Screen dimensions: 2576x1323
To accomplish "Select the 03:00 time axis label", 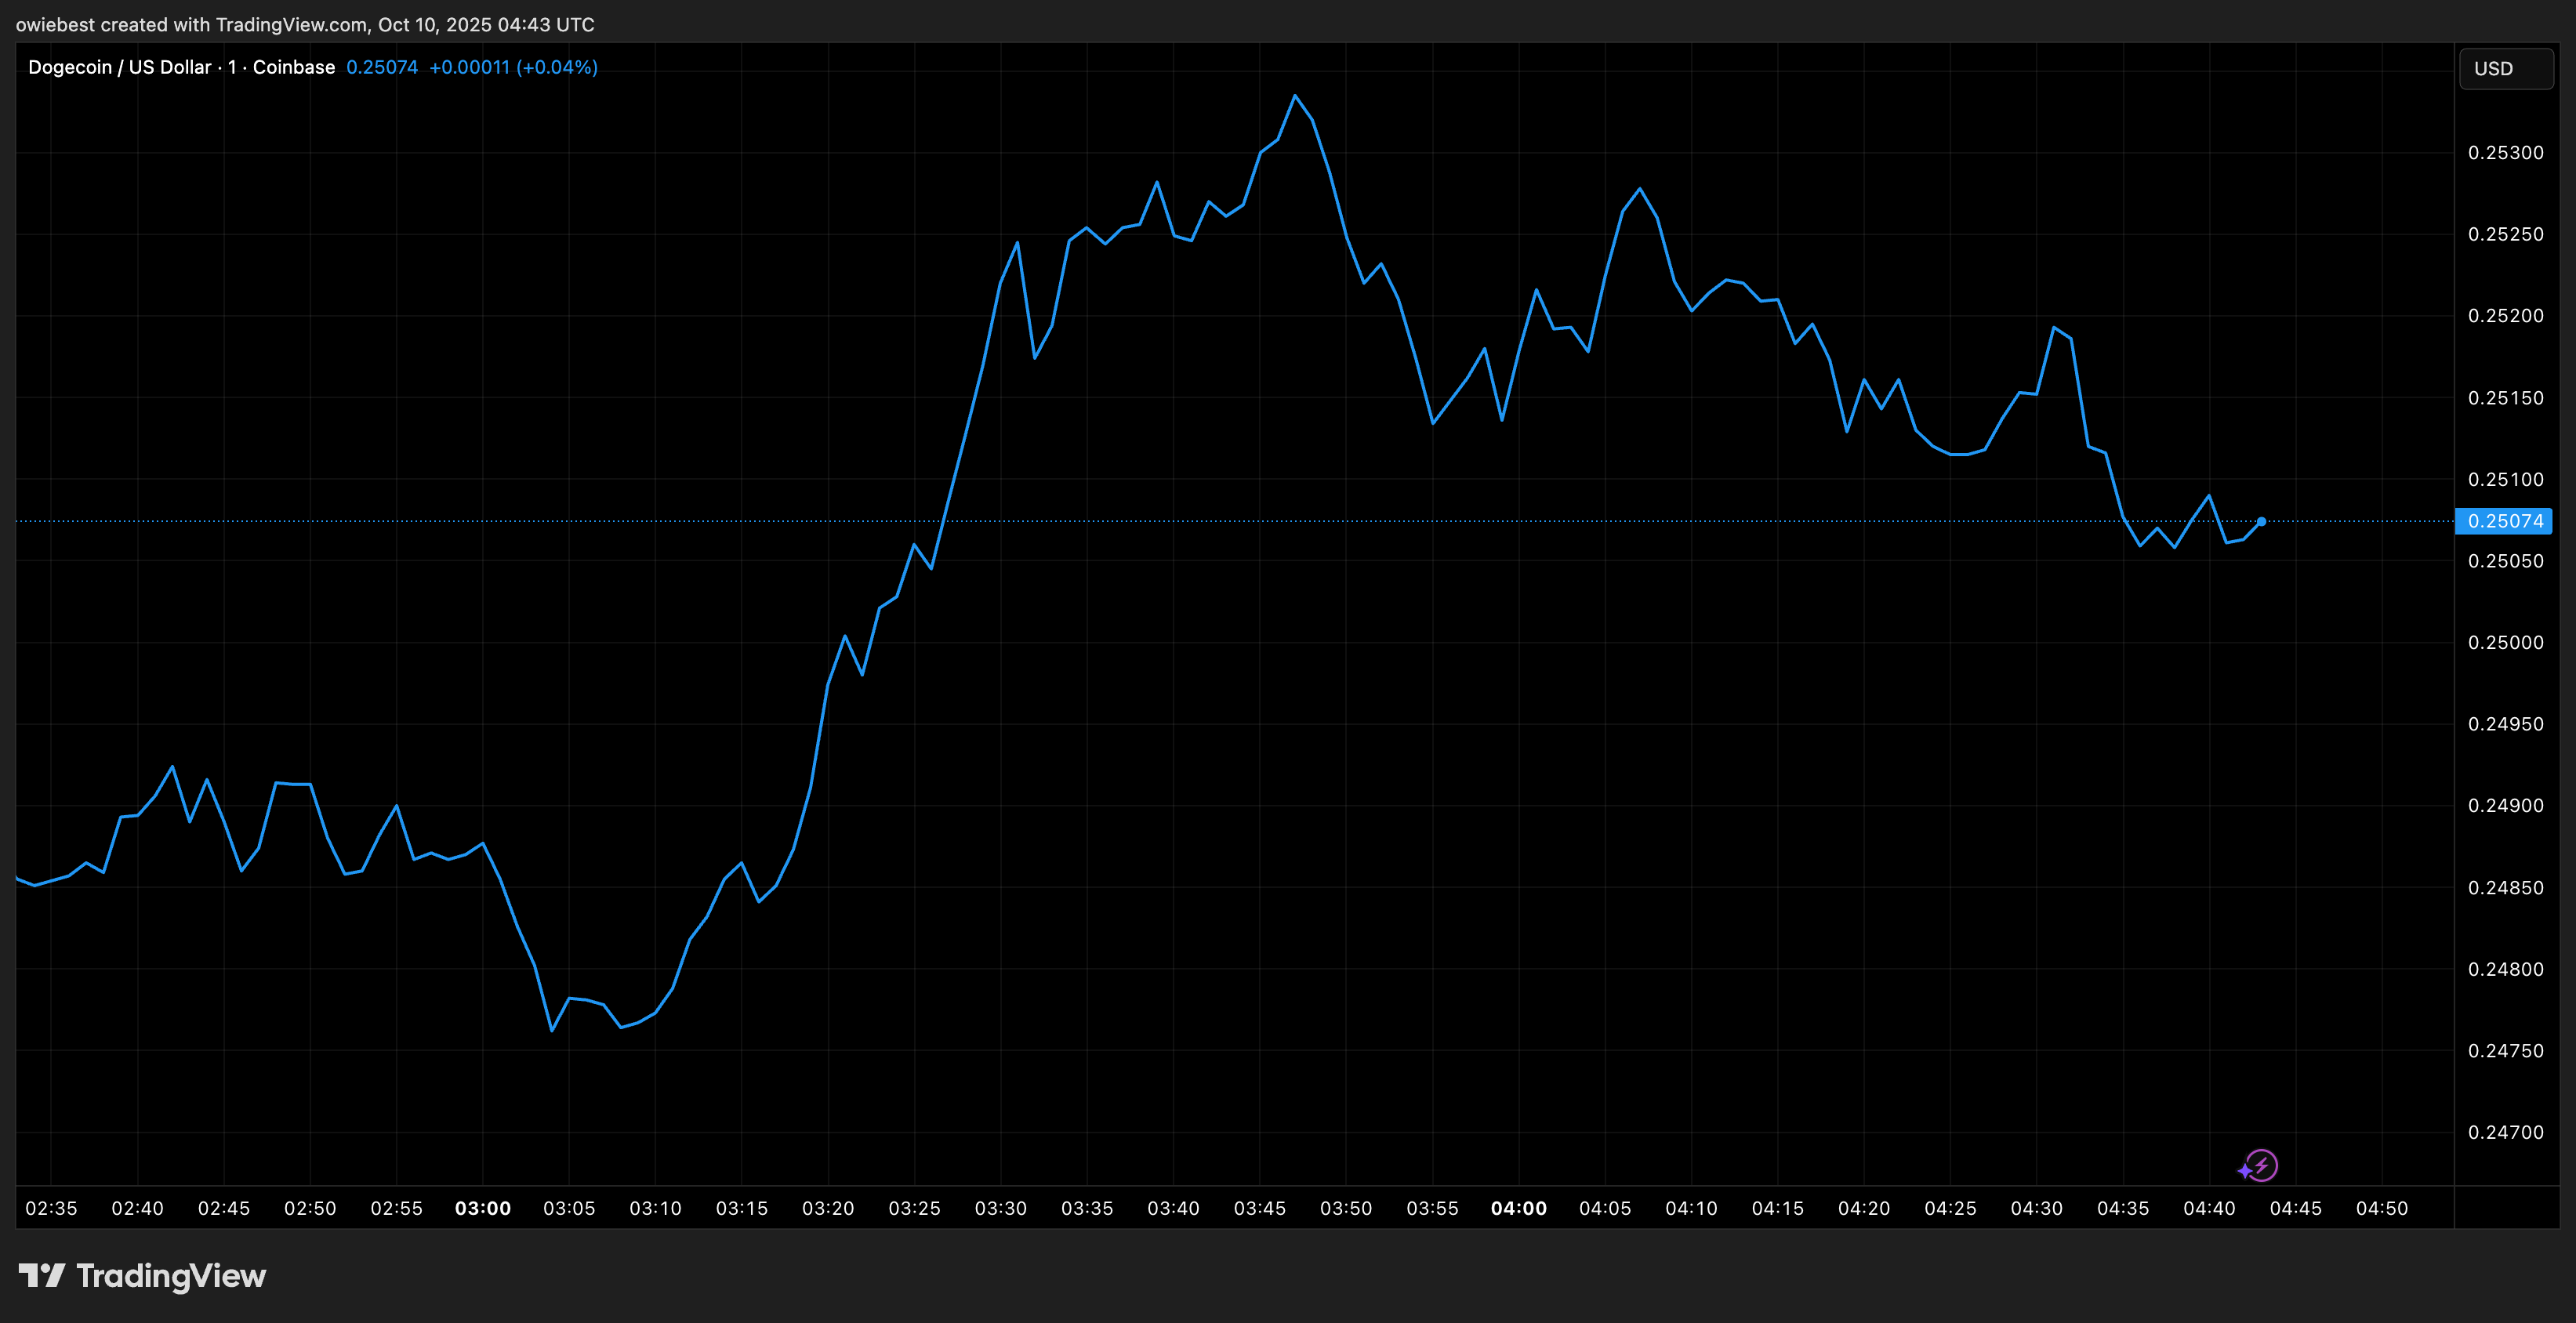I will [x=482, y=1208].
